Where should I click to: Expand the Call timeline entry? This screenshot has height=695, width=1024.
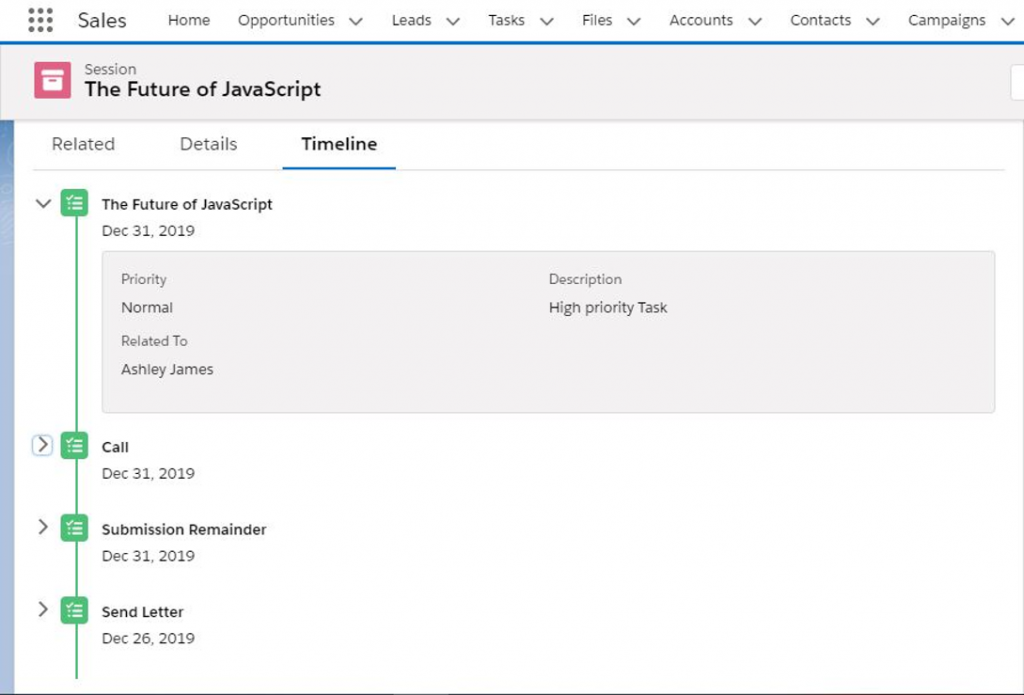42,446
